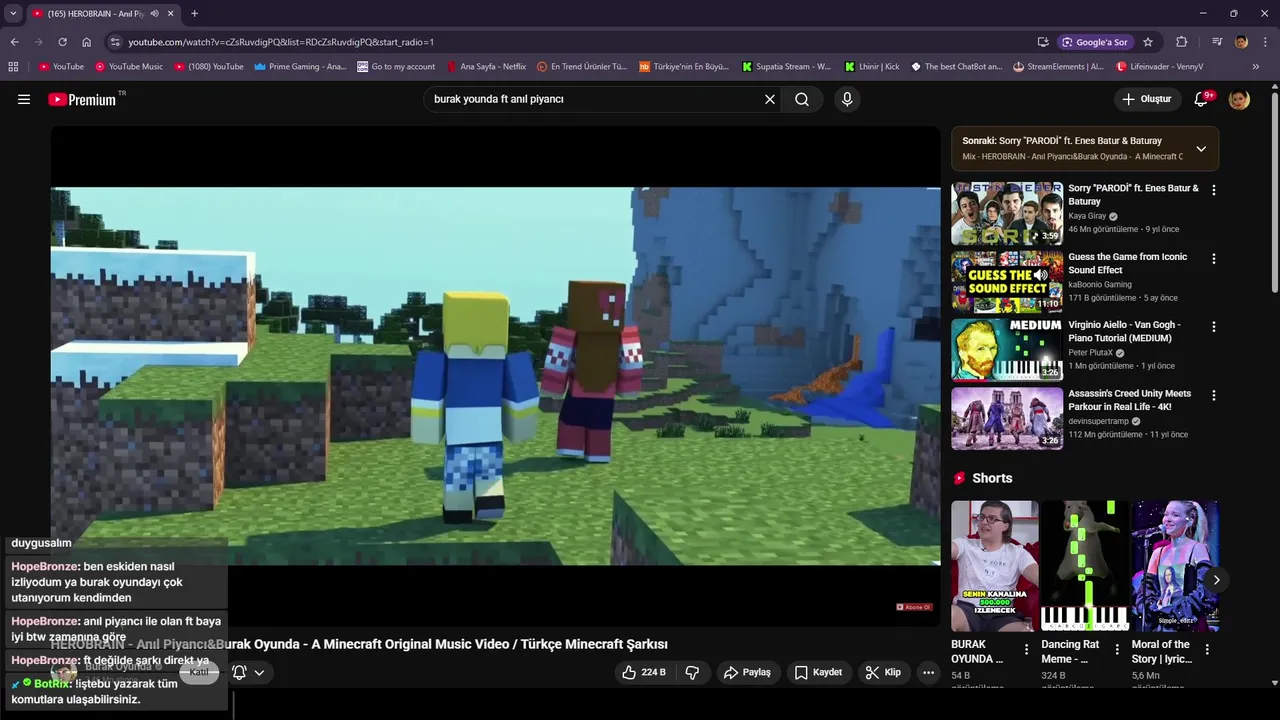Click the kaBoonio Gaming channel name
The image size is (1280, 720).
click(x=1100, y=284)
